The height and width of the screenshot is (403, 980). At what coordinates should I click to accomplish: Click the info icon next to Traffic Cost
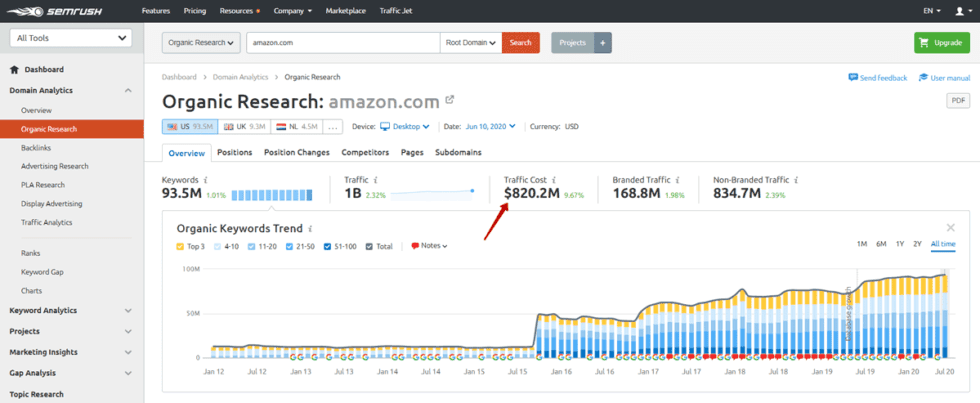tap(553, 180)
